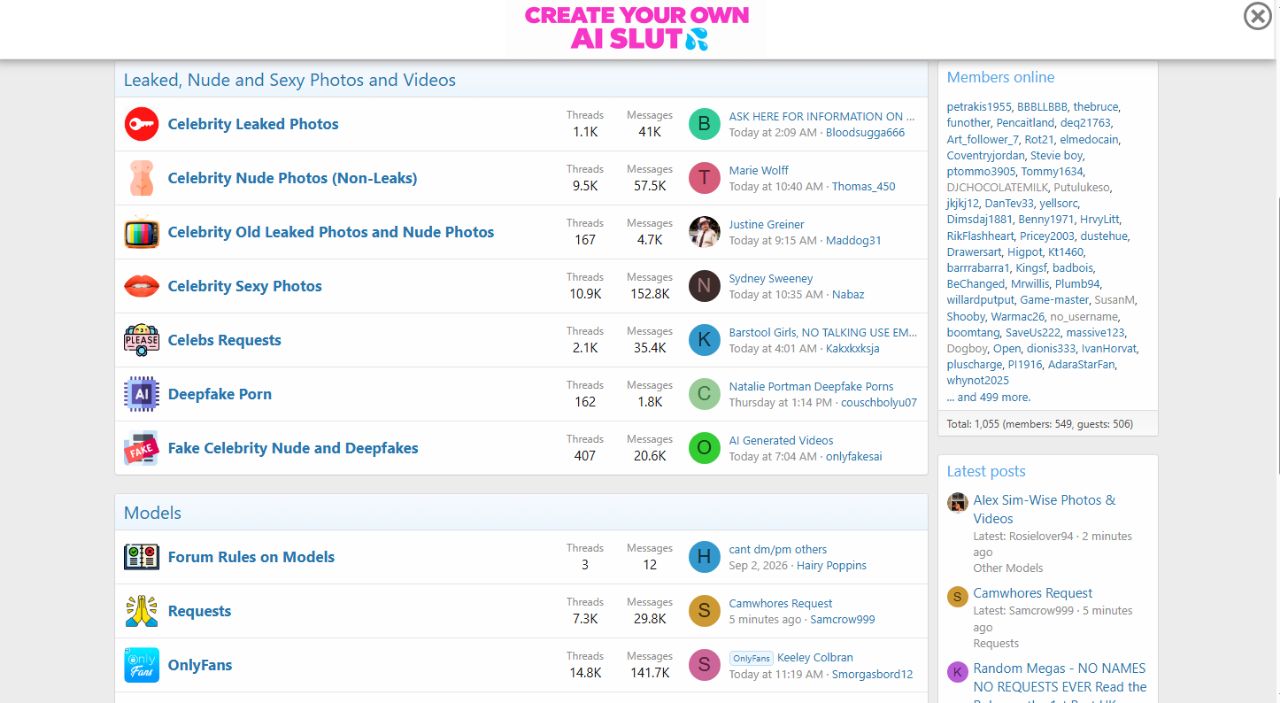The height and width of the screenshot is (703, 1280).
Task: Click the blue K user avatar
Action: tap(704, 340)
